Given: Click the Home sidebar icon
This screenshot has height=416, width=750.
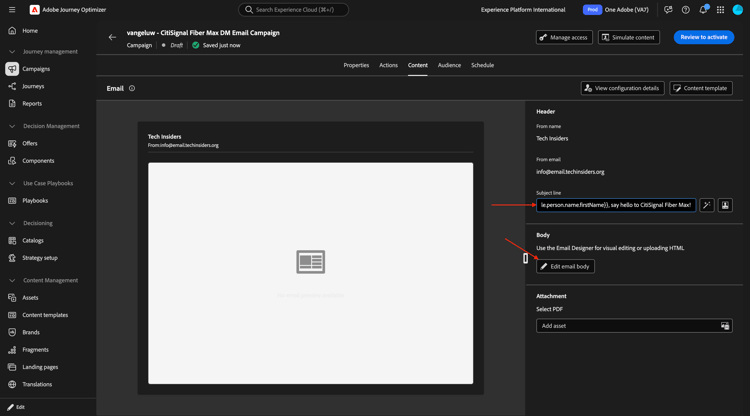Looking at the screenshot, I should pyautogui.click(x=12, y=31).
